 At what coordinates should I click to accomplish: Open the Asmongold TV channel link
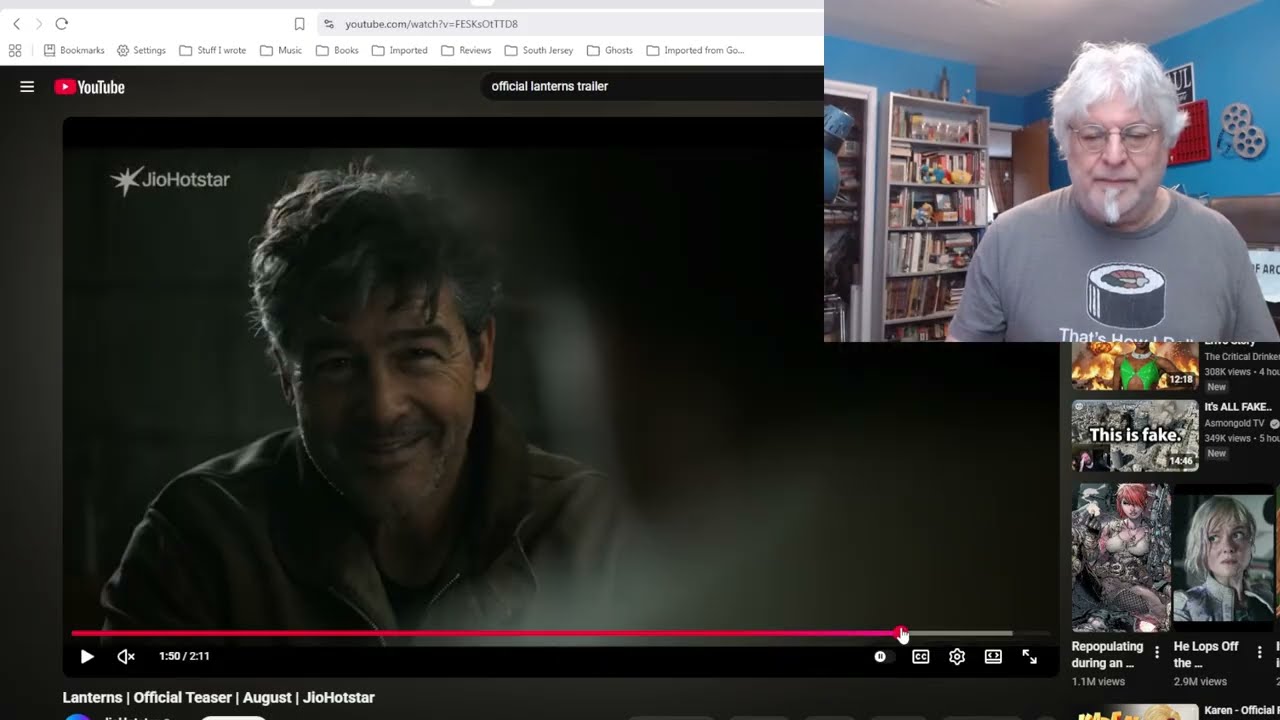[1235, 423]
